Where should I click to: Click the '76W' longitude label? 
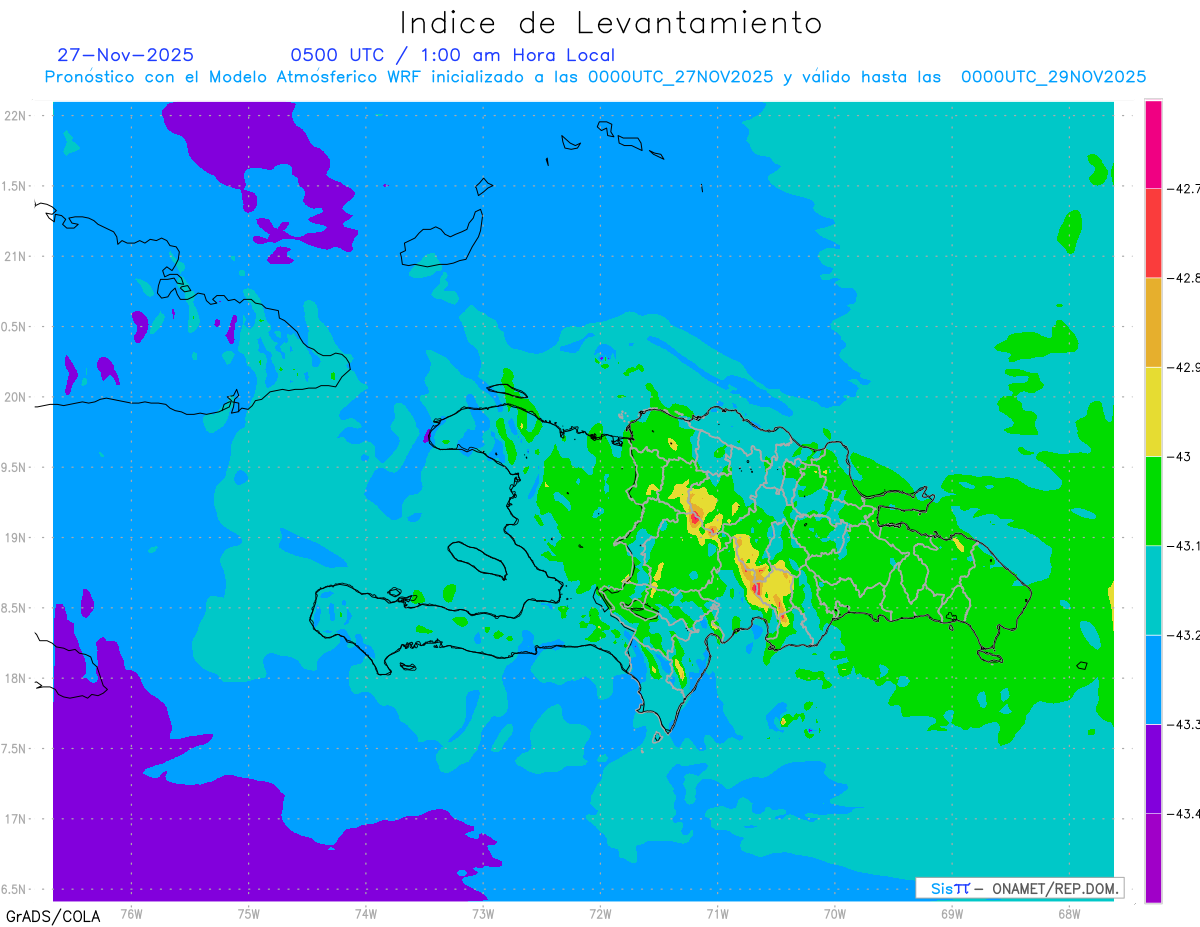point(131,913)
